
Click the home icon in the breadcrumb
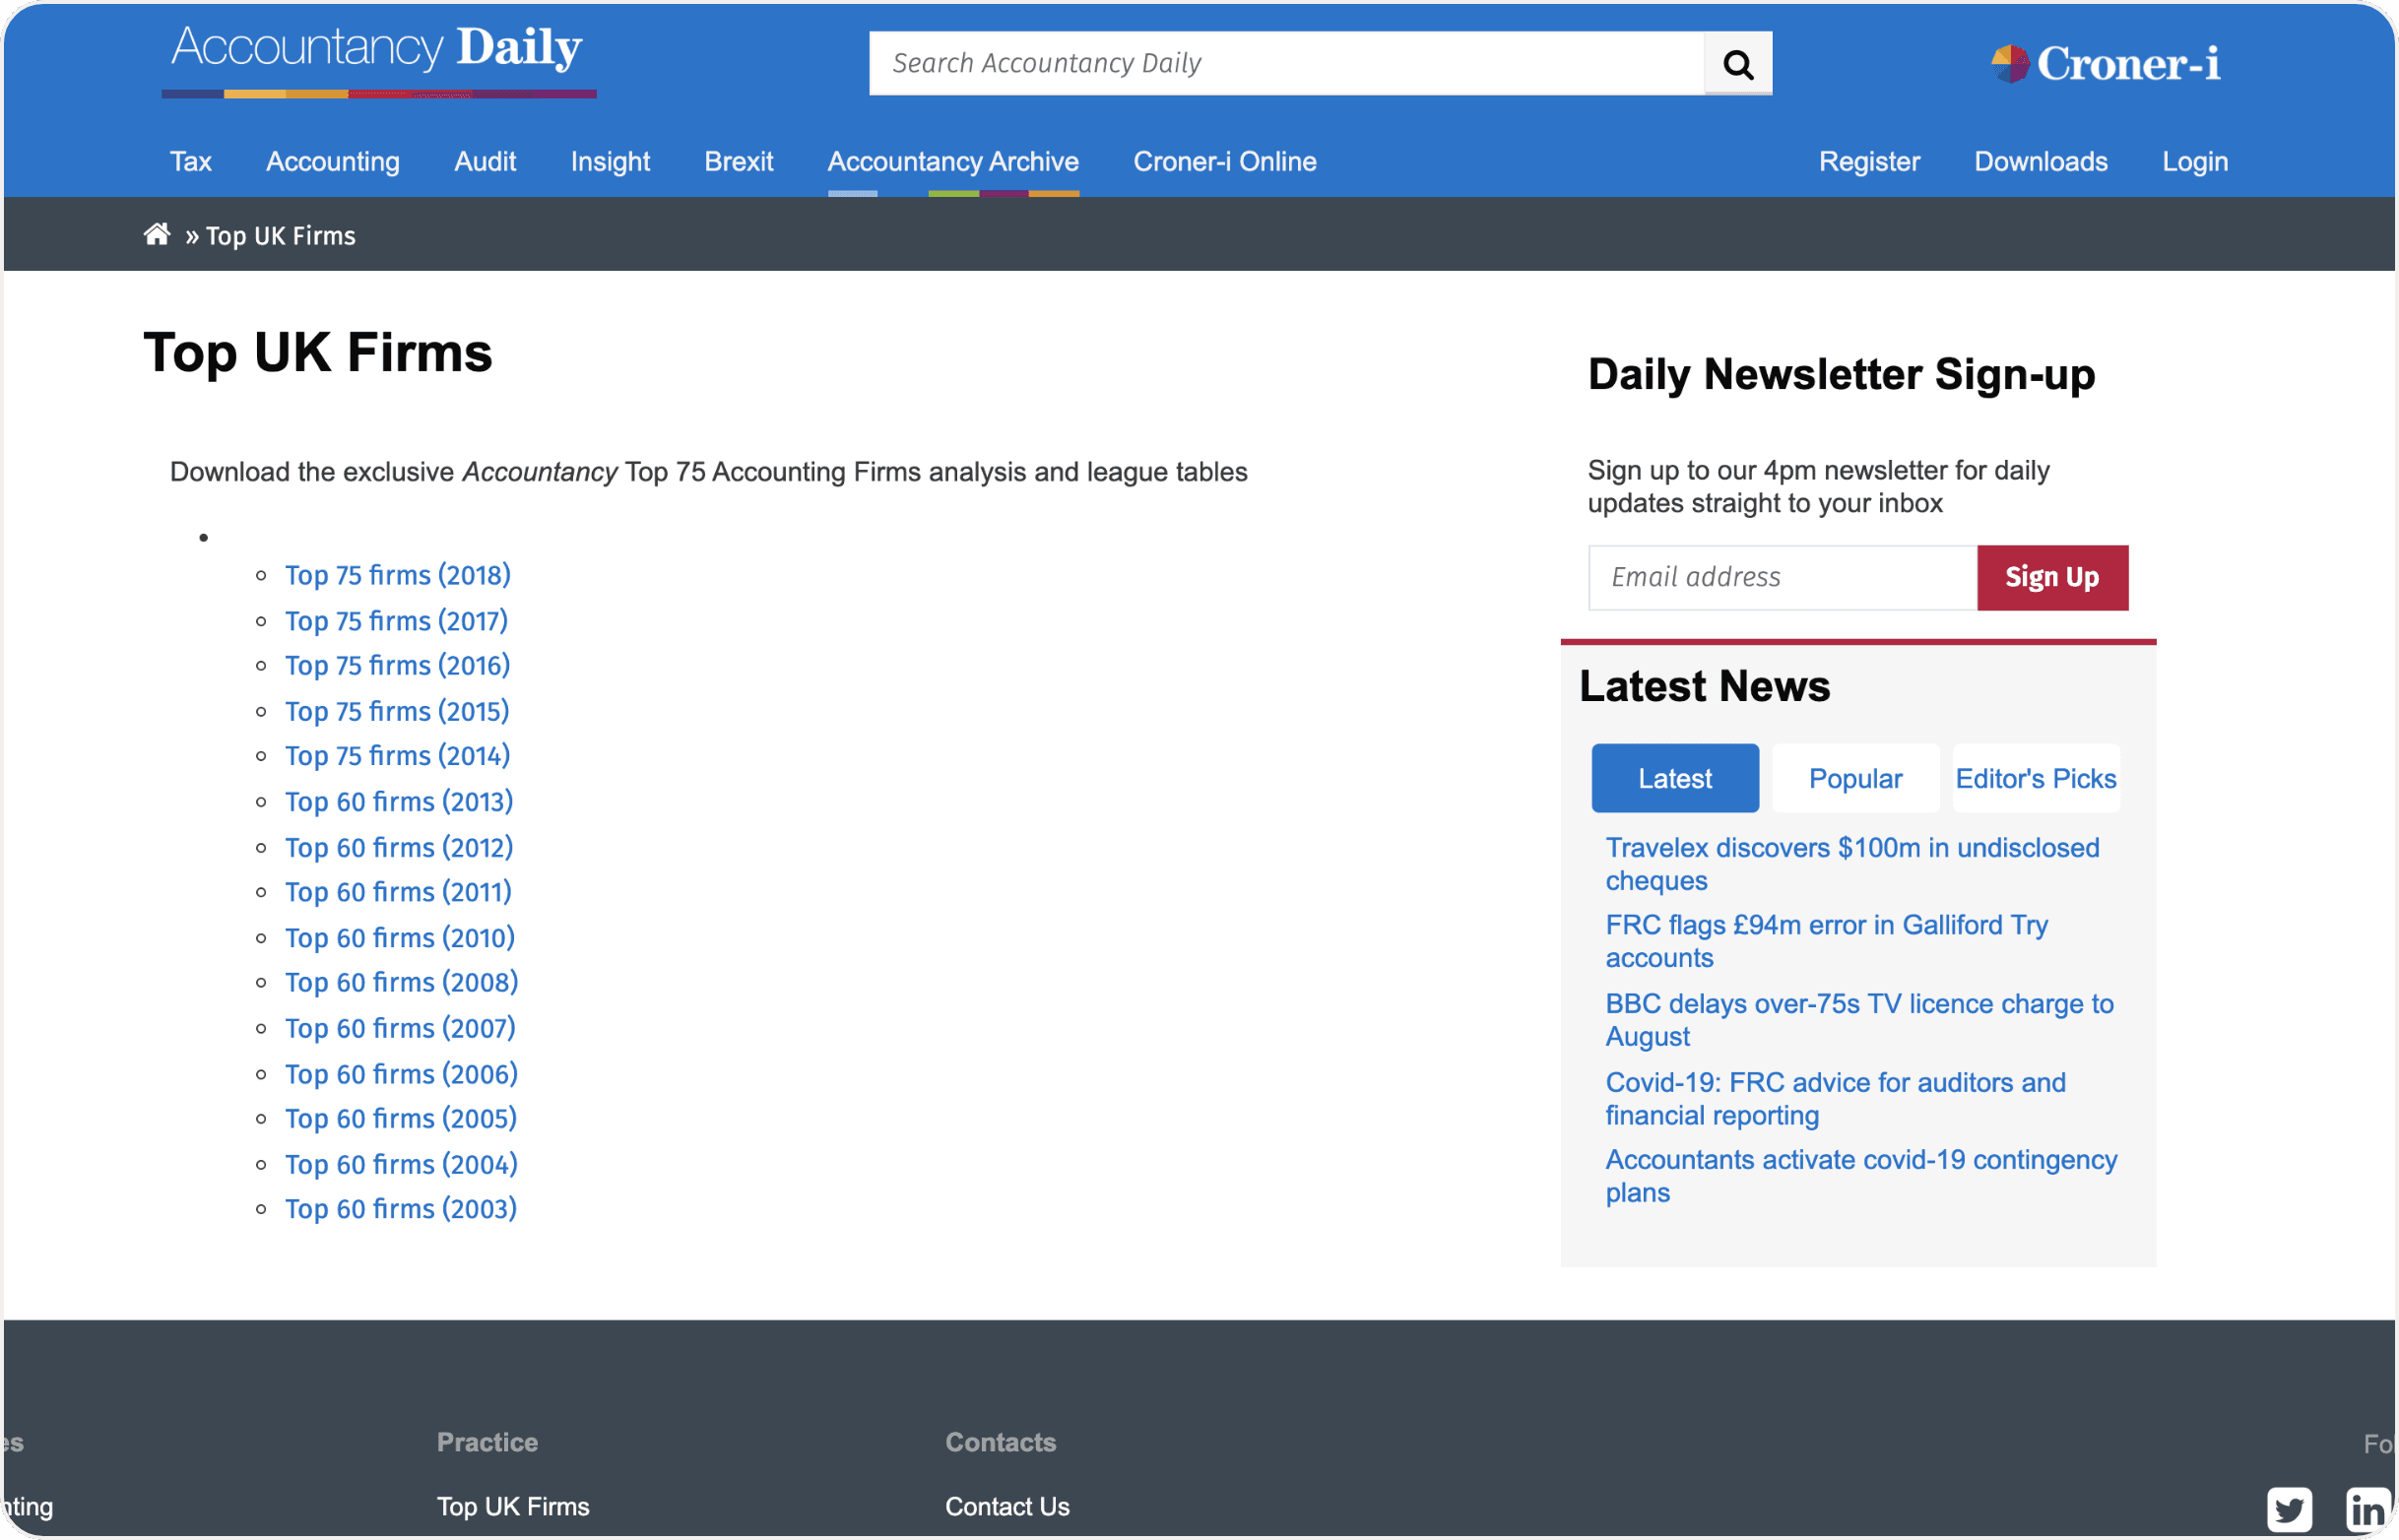(x=157, y=235)
